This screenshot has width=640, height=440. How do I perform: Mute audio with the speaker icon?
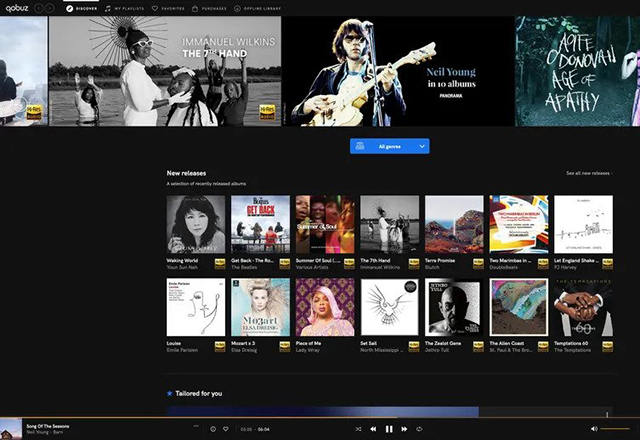point(594,429)
